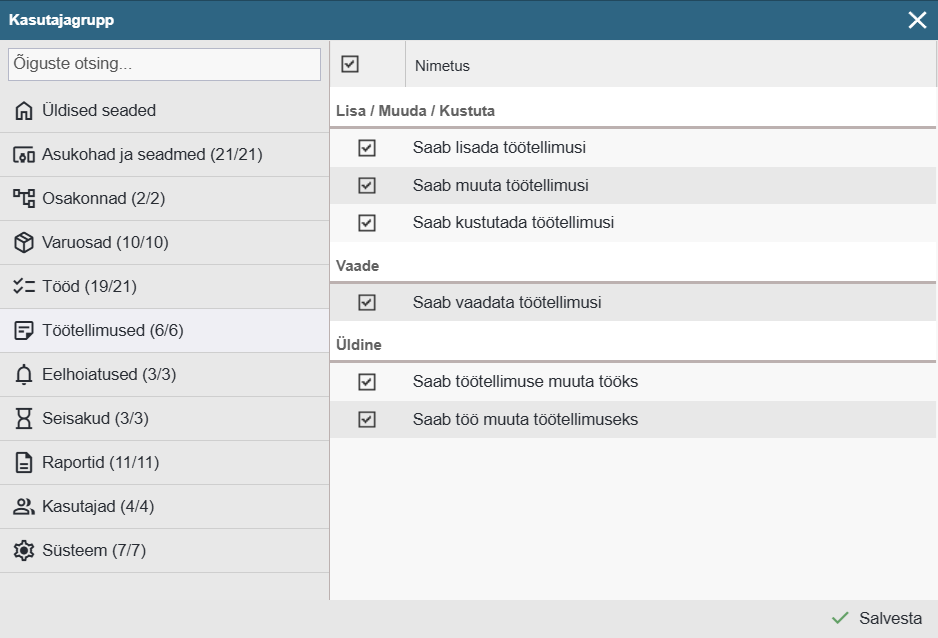This screenshot has width=938, height=638.
Task: Select Töötellimused (6/6) category
Action: coord(112,331)
